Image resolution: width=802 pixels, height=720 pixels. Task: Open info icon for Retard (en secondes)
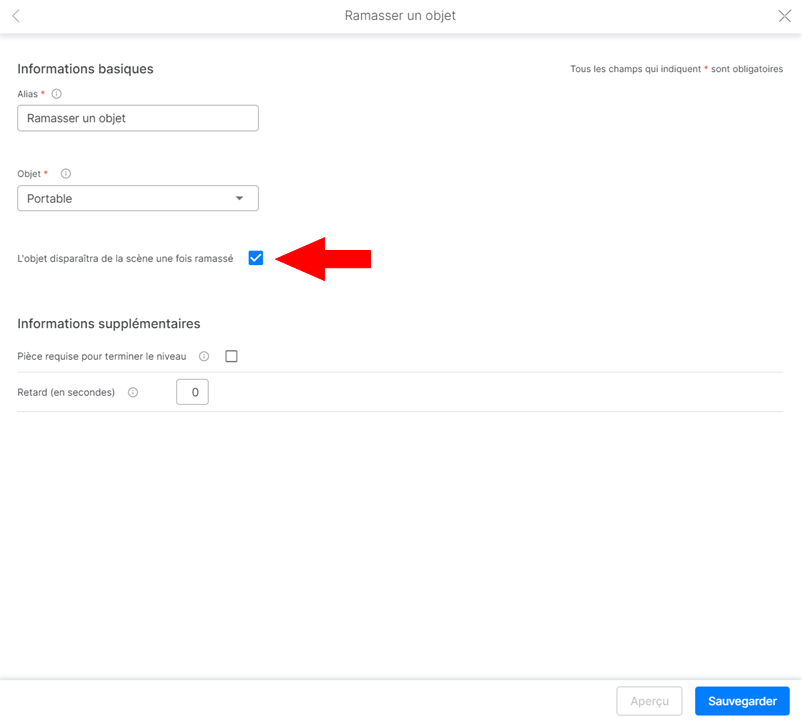[132, 392]
